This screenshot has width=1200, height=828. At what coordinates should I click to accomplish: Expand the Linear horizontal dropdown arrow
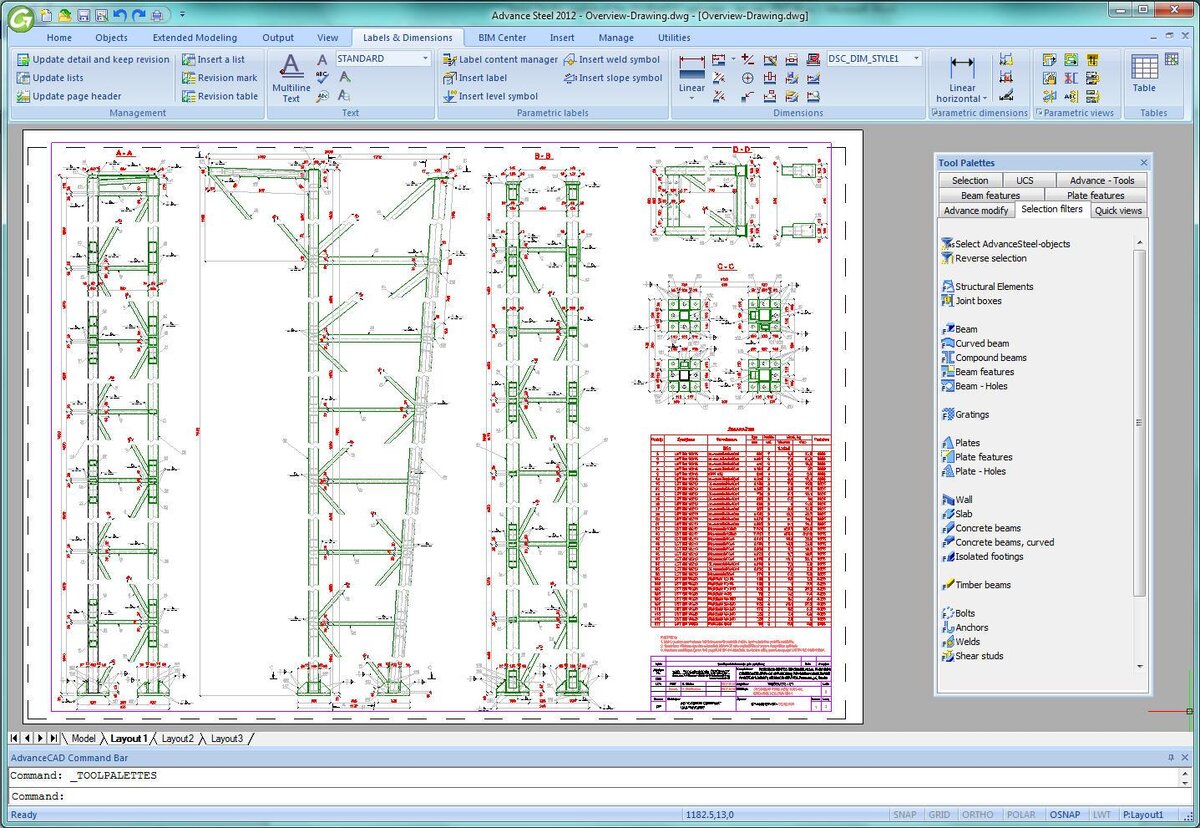(985, 98)
